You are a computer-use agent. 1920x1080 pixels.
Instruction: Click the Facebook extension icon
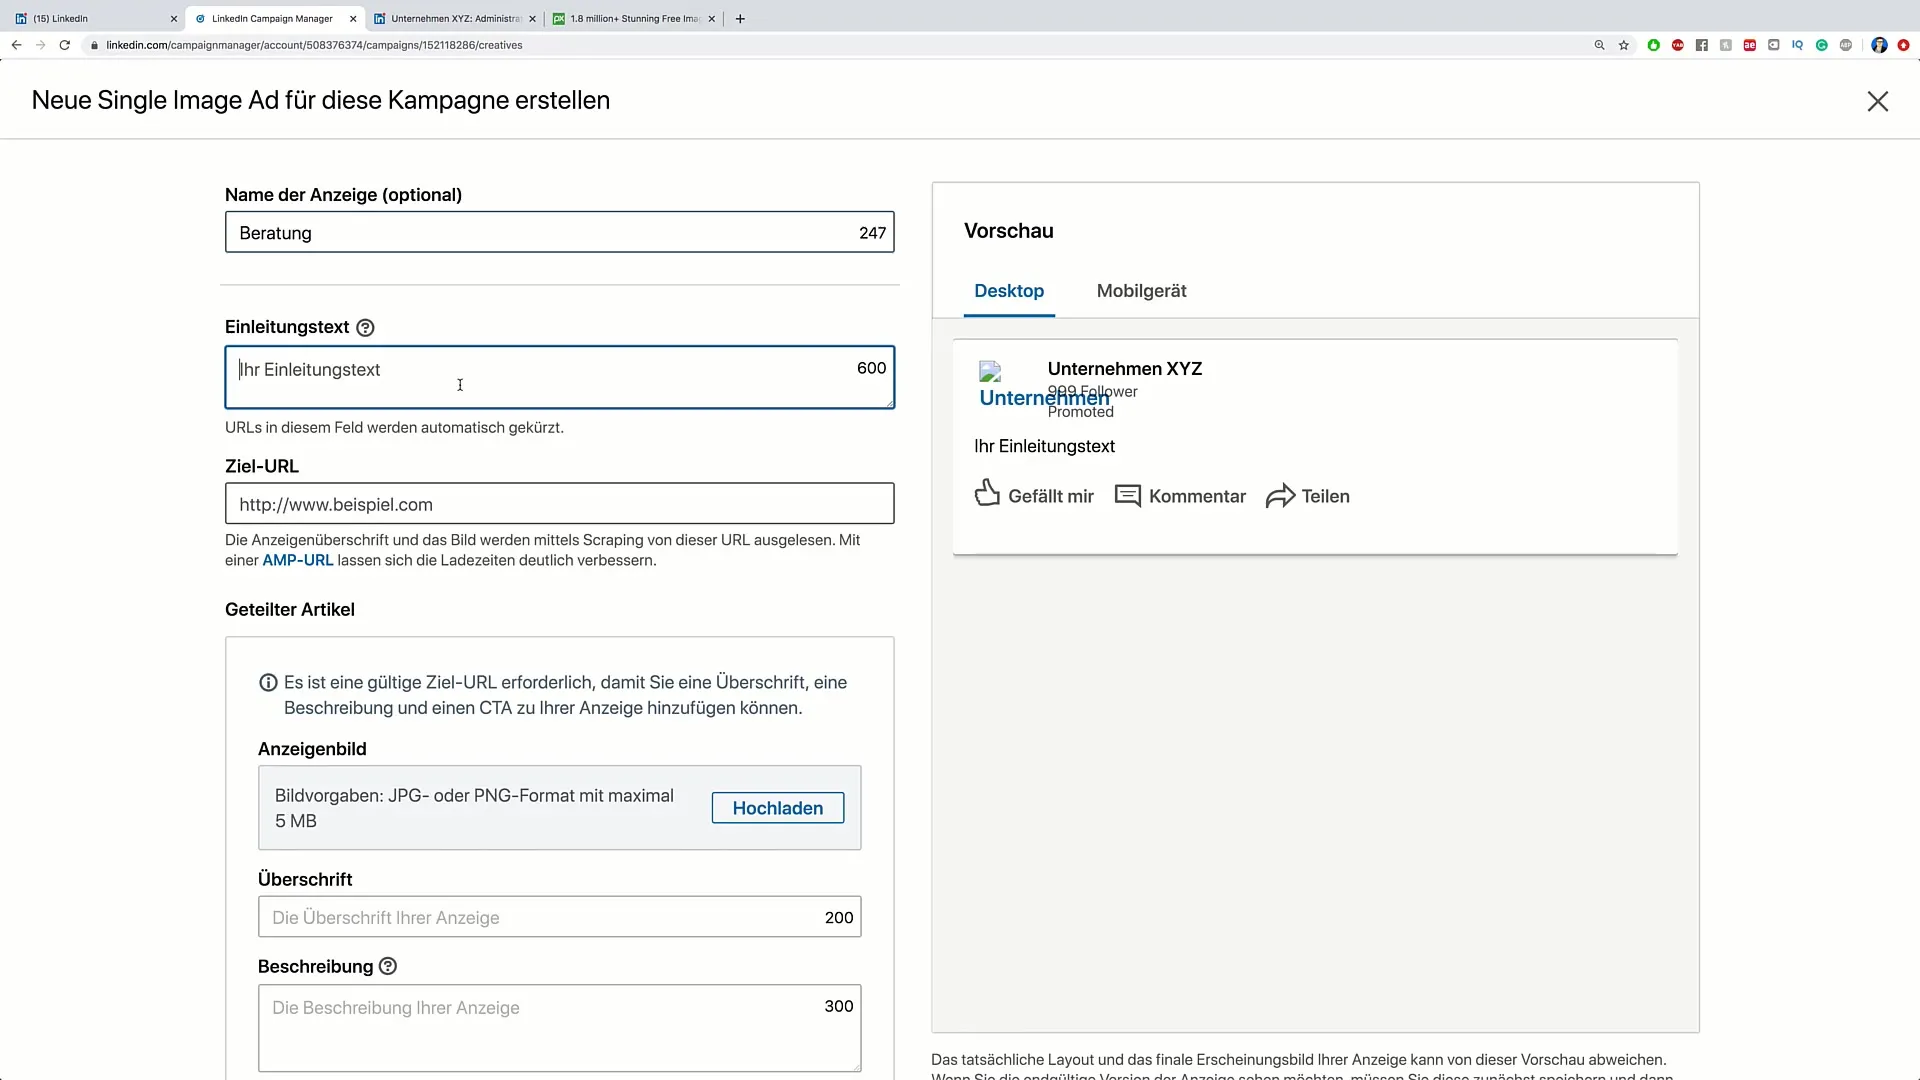1701,45
